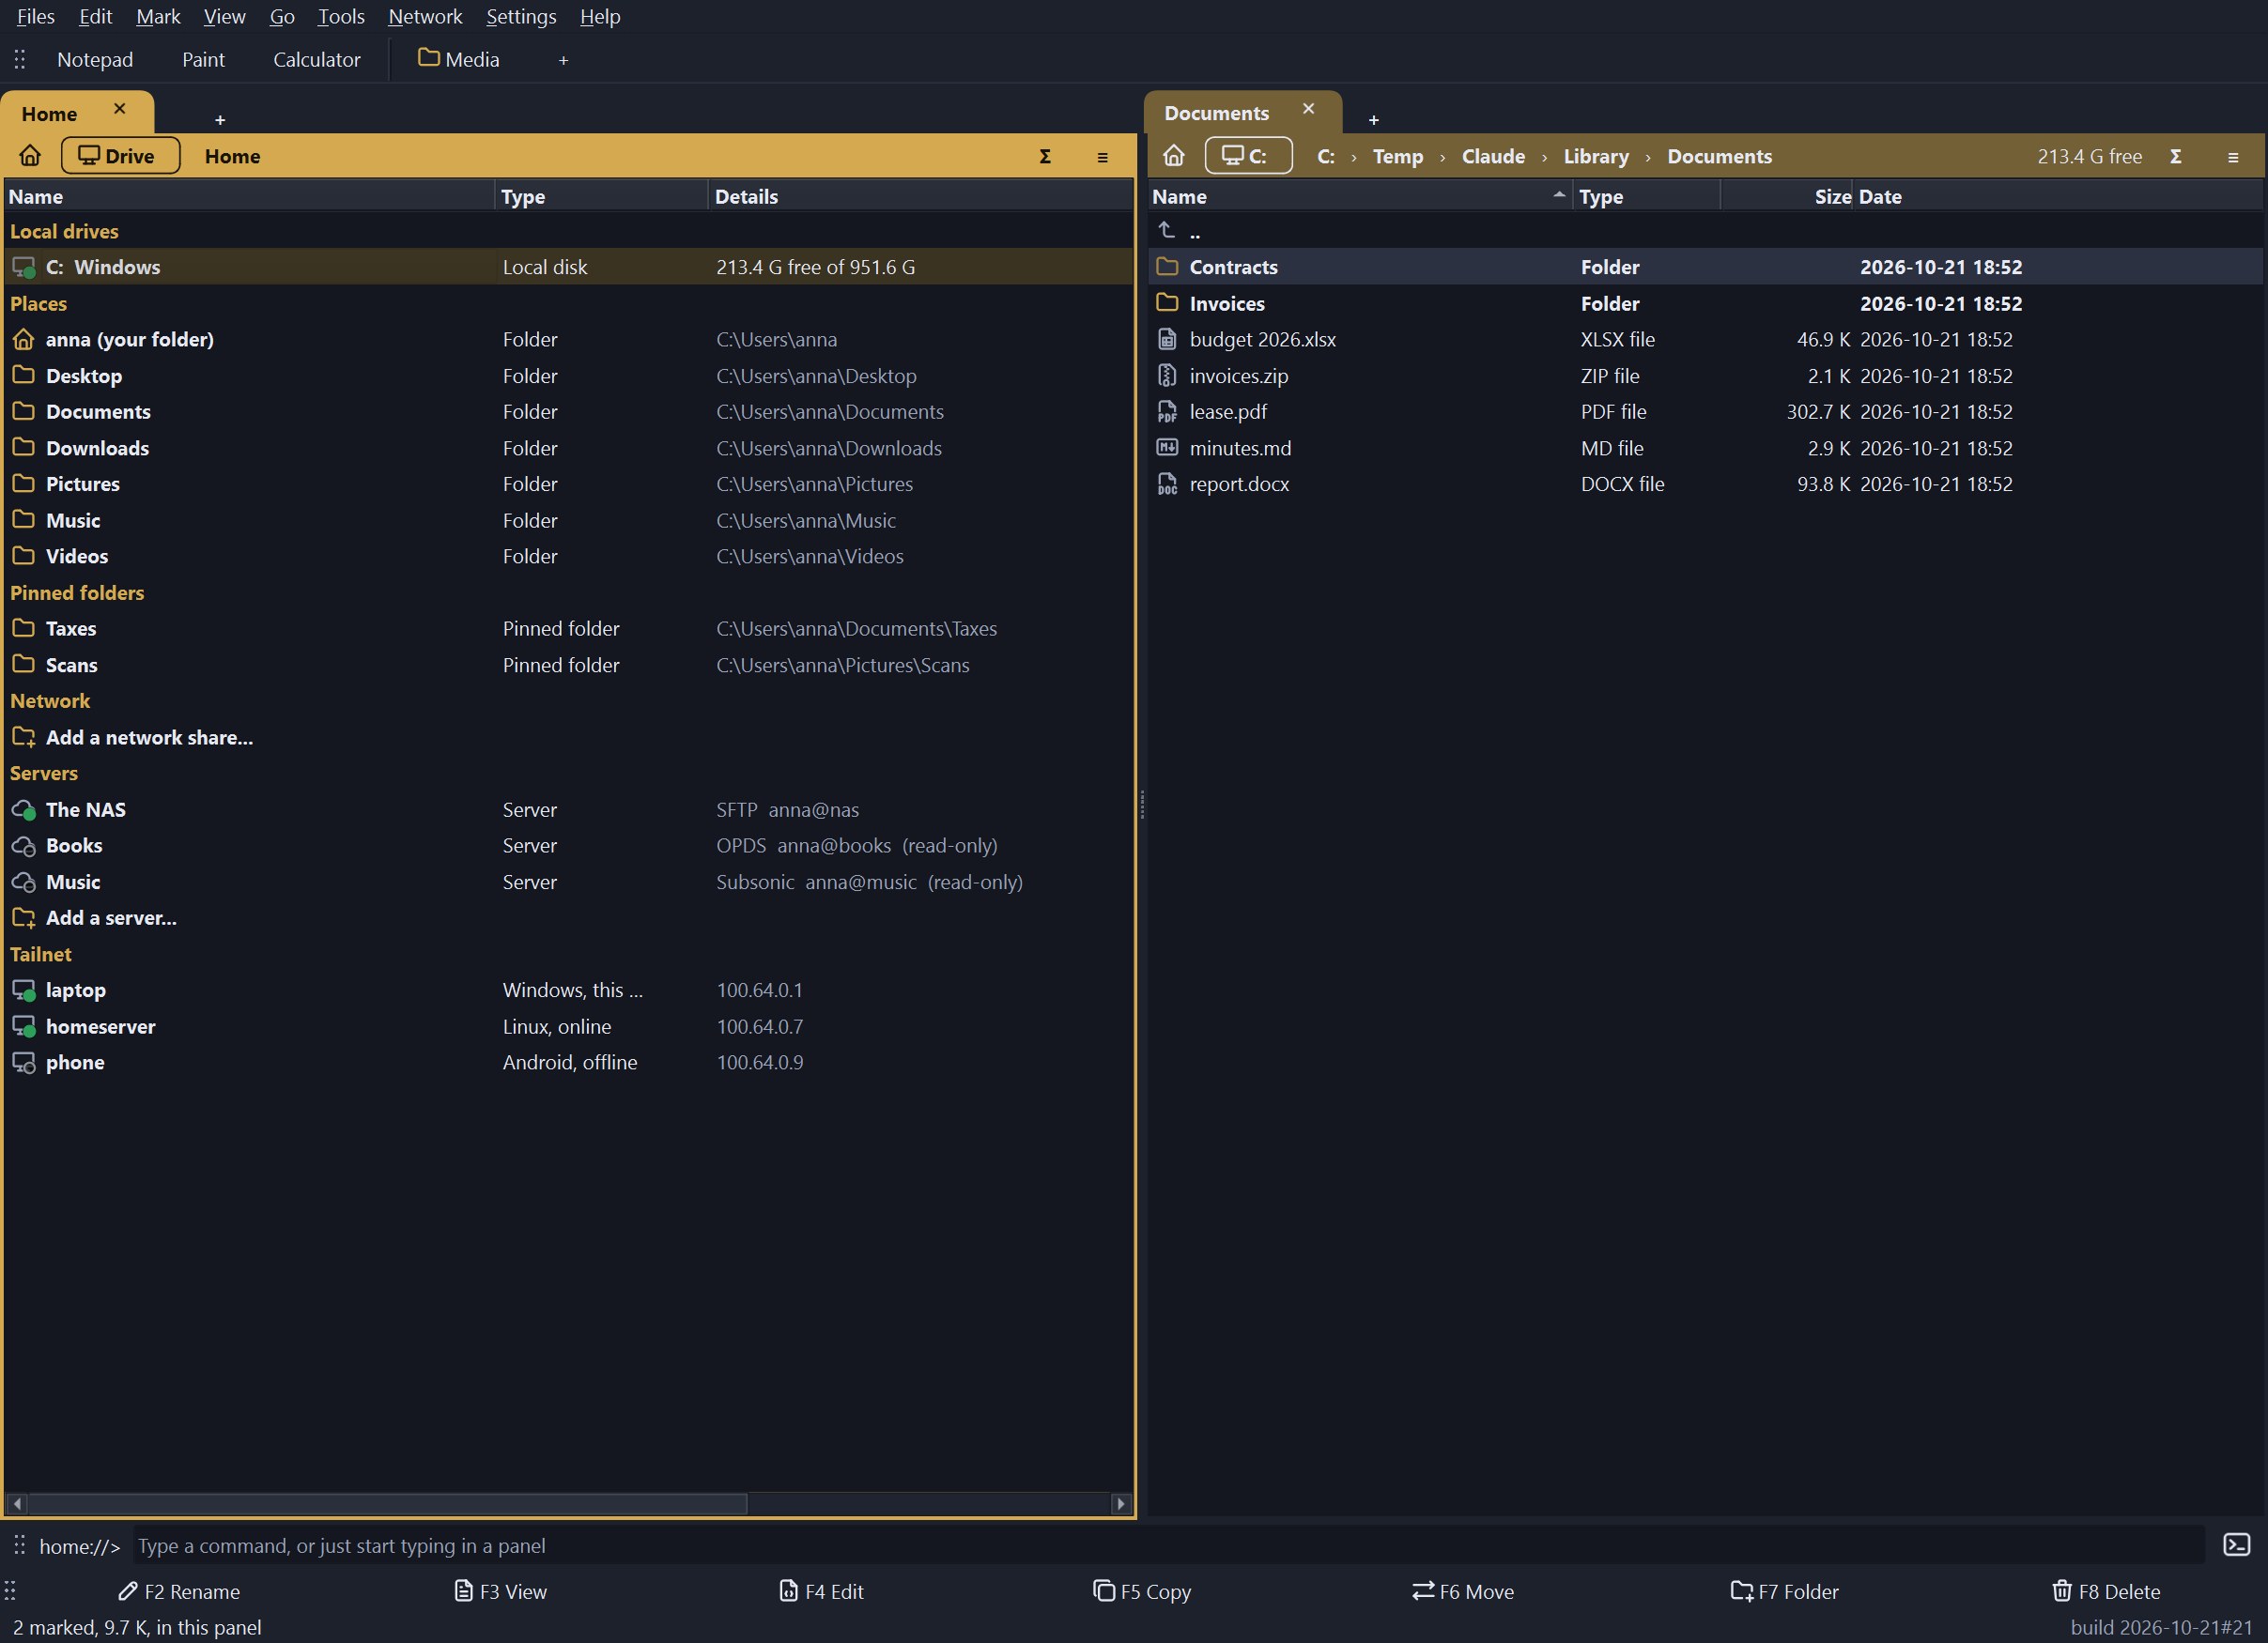Open the Network menu
Screen dimensions: 2268x1643
pyautogui.click(x=425, y=16)
